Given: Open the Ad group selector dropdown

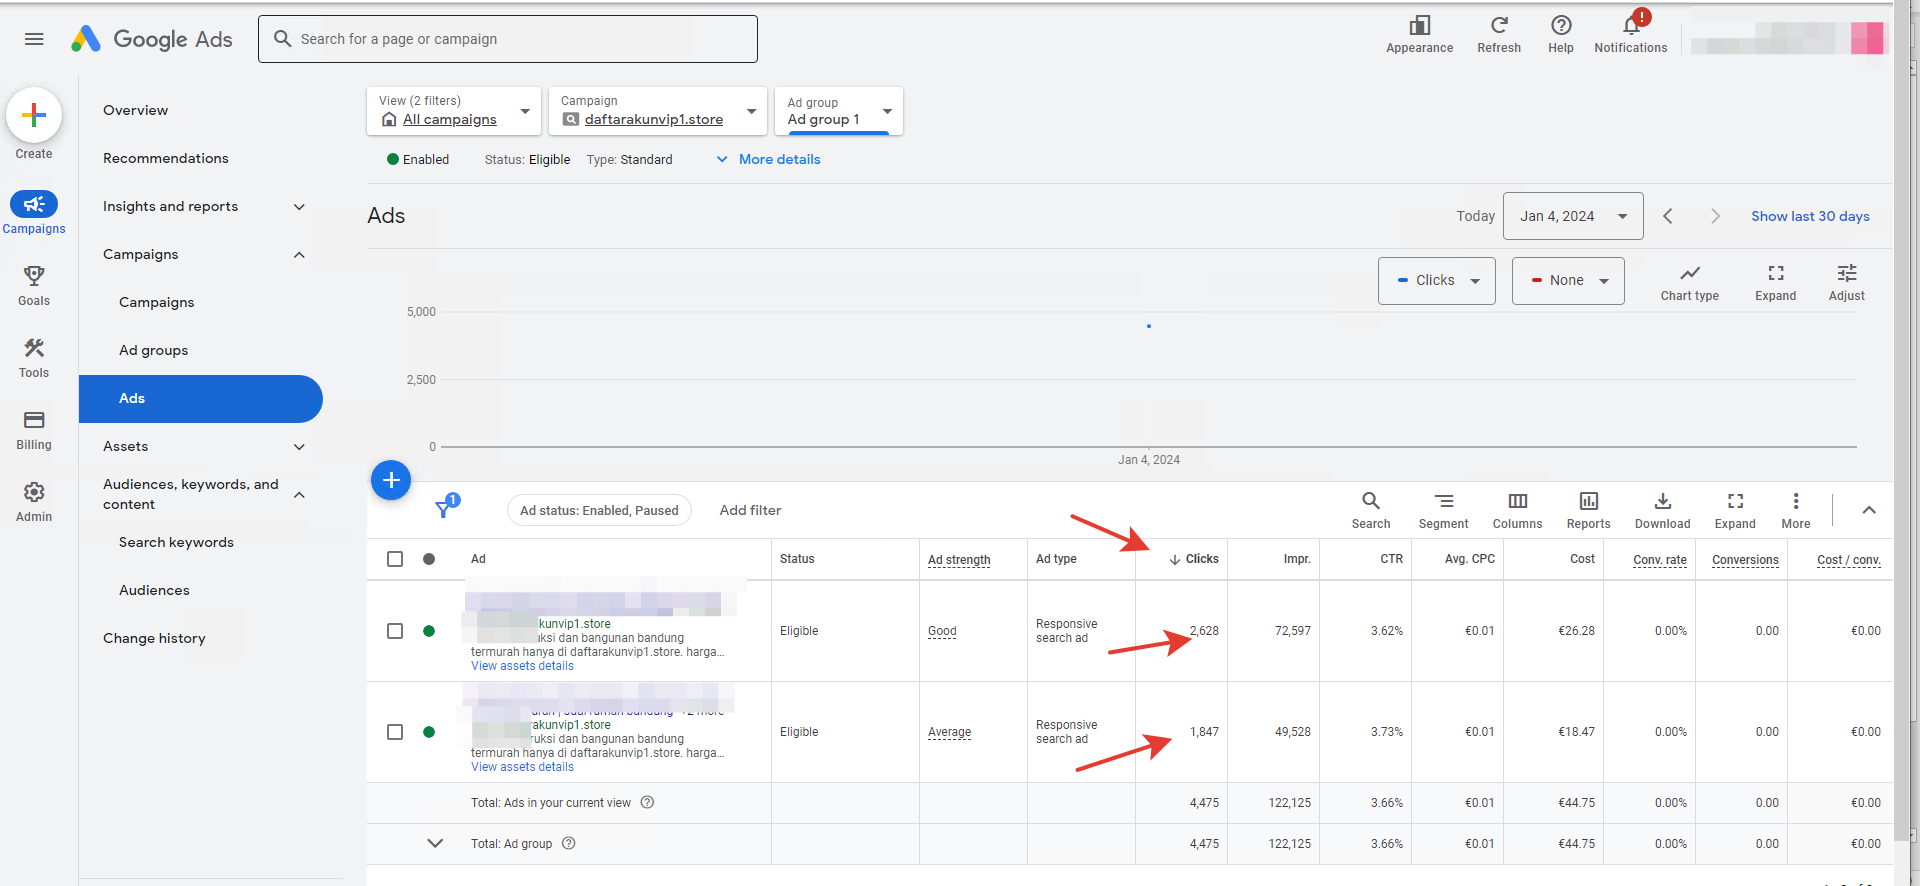Looking at the screenshot, I should click(839, 111).
